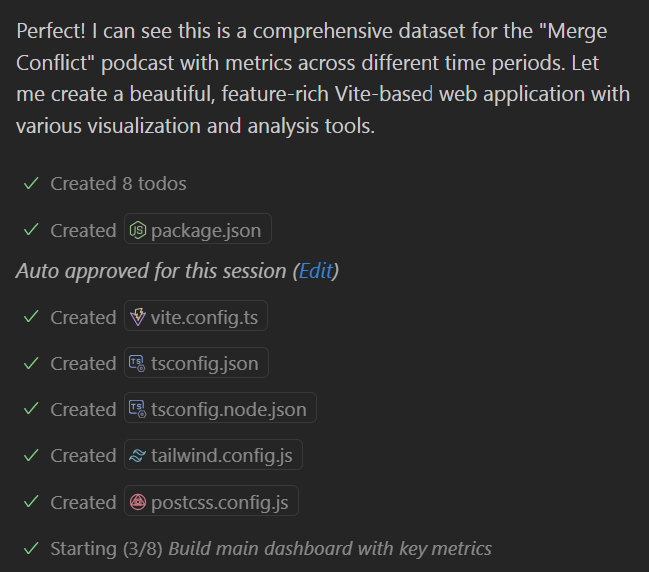This screenshot has width=649, height=572.
Task: Click the checkmark next to Created 8 todos
Action: coord(31,184)
